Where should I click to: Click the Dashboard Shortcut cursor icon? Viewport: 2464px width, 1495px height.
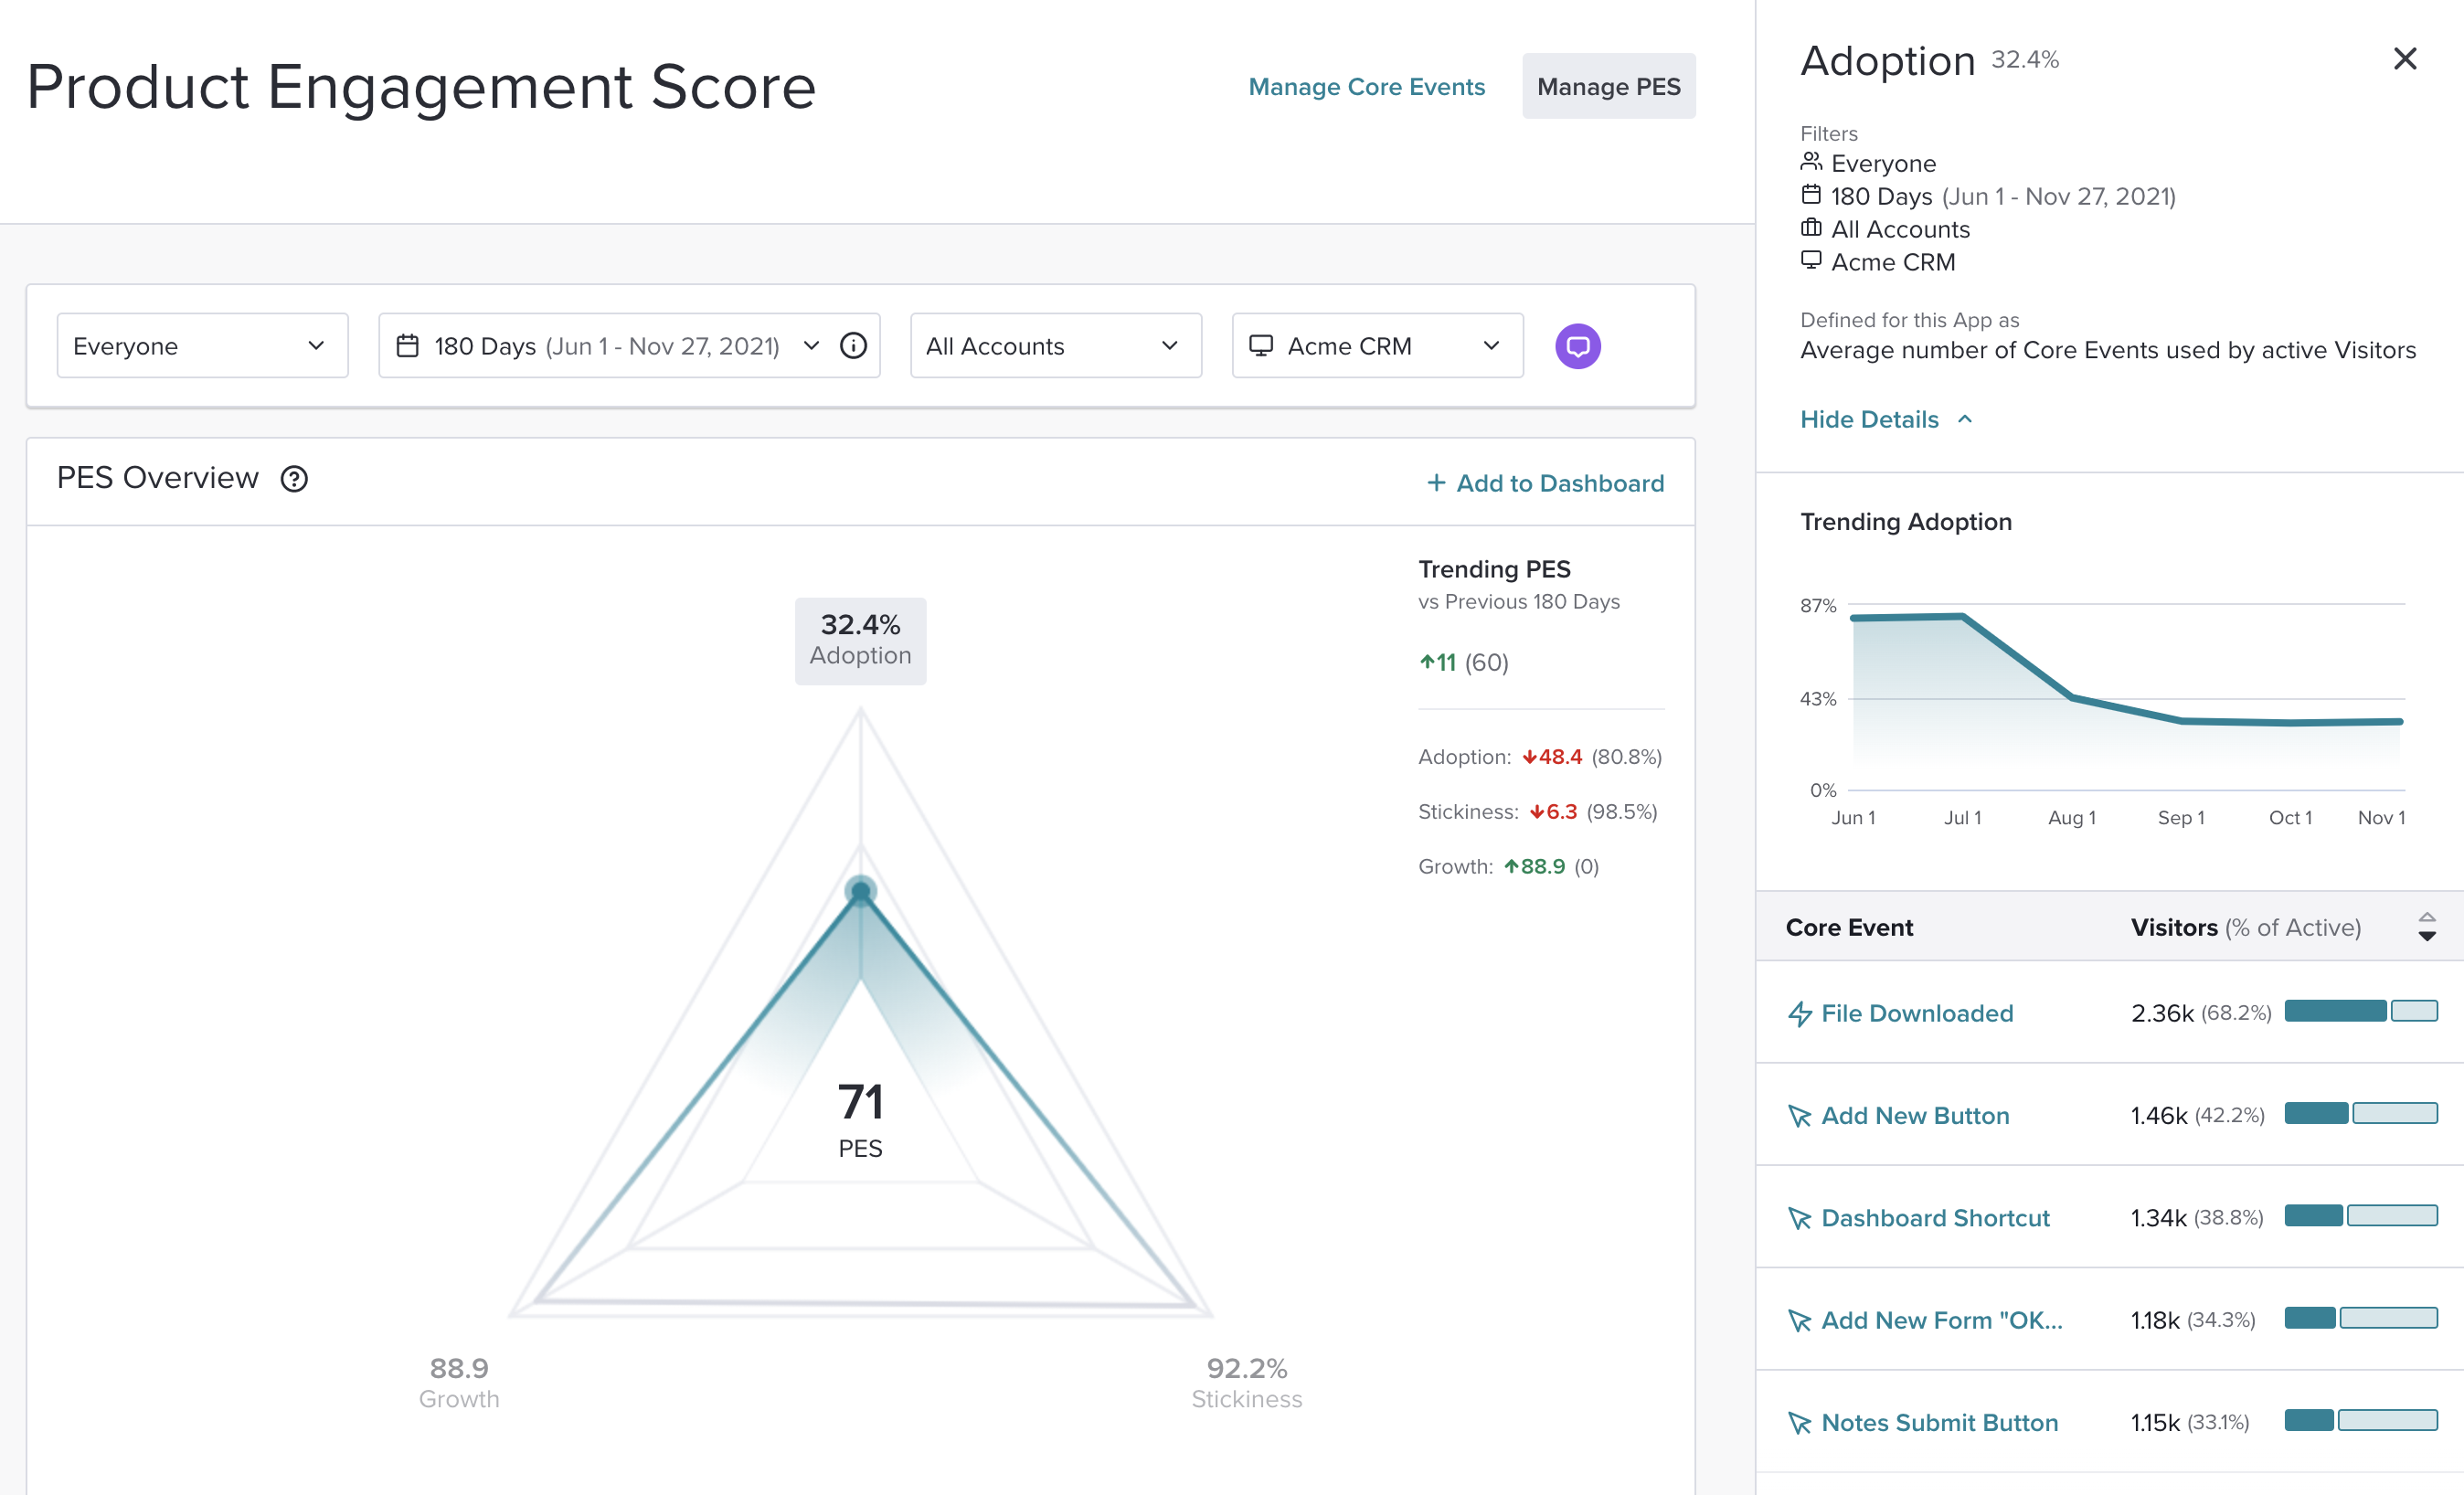point(1800,1218)
